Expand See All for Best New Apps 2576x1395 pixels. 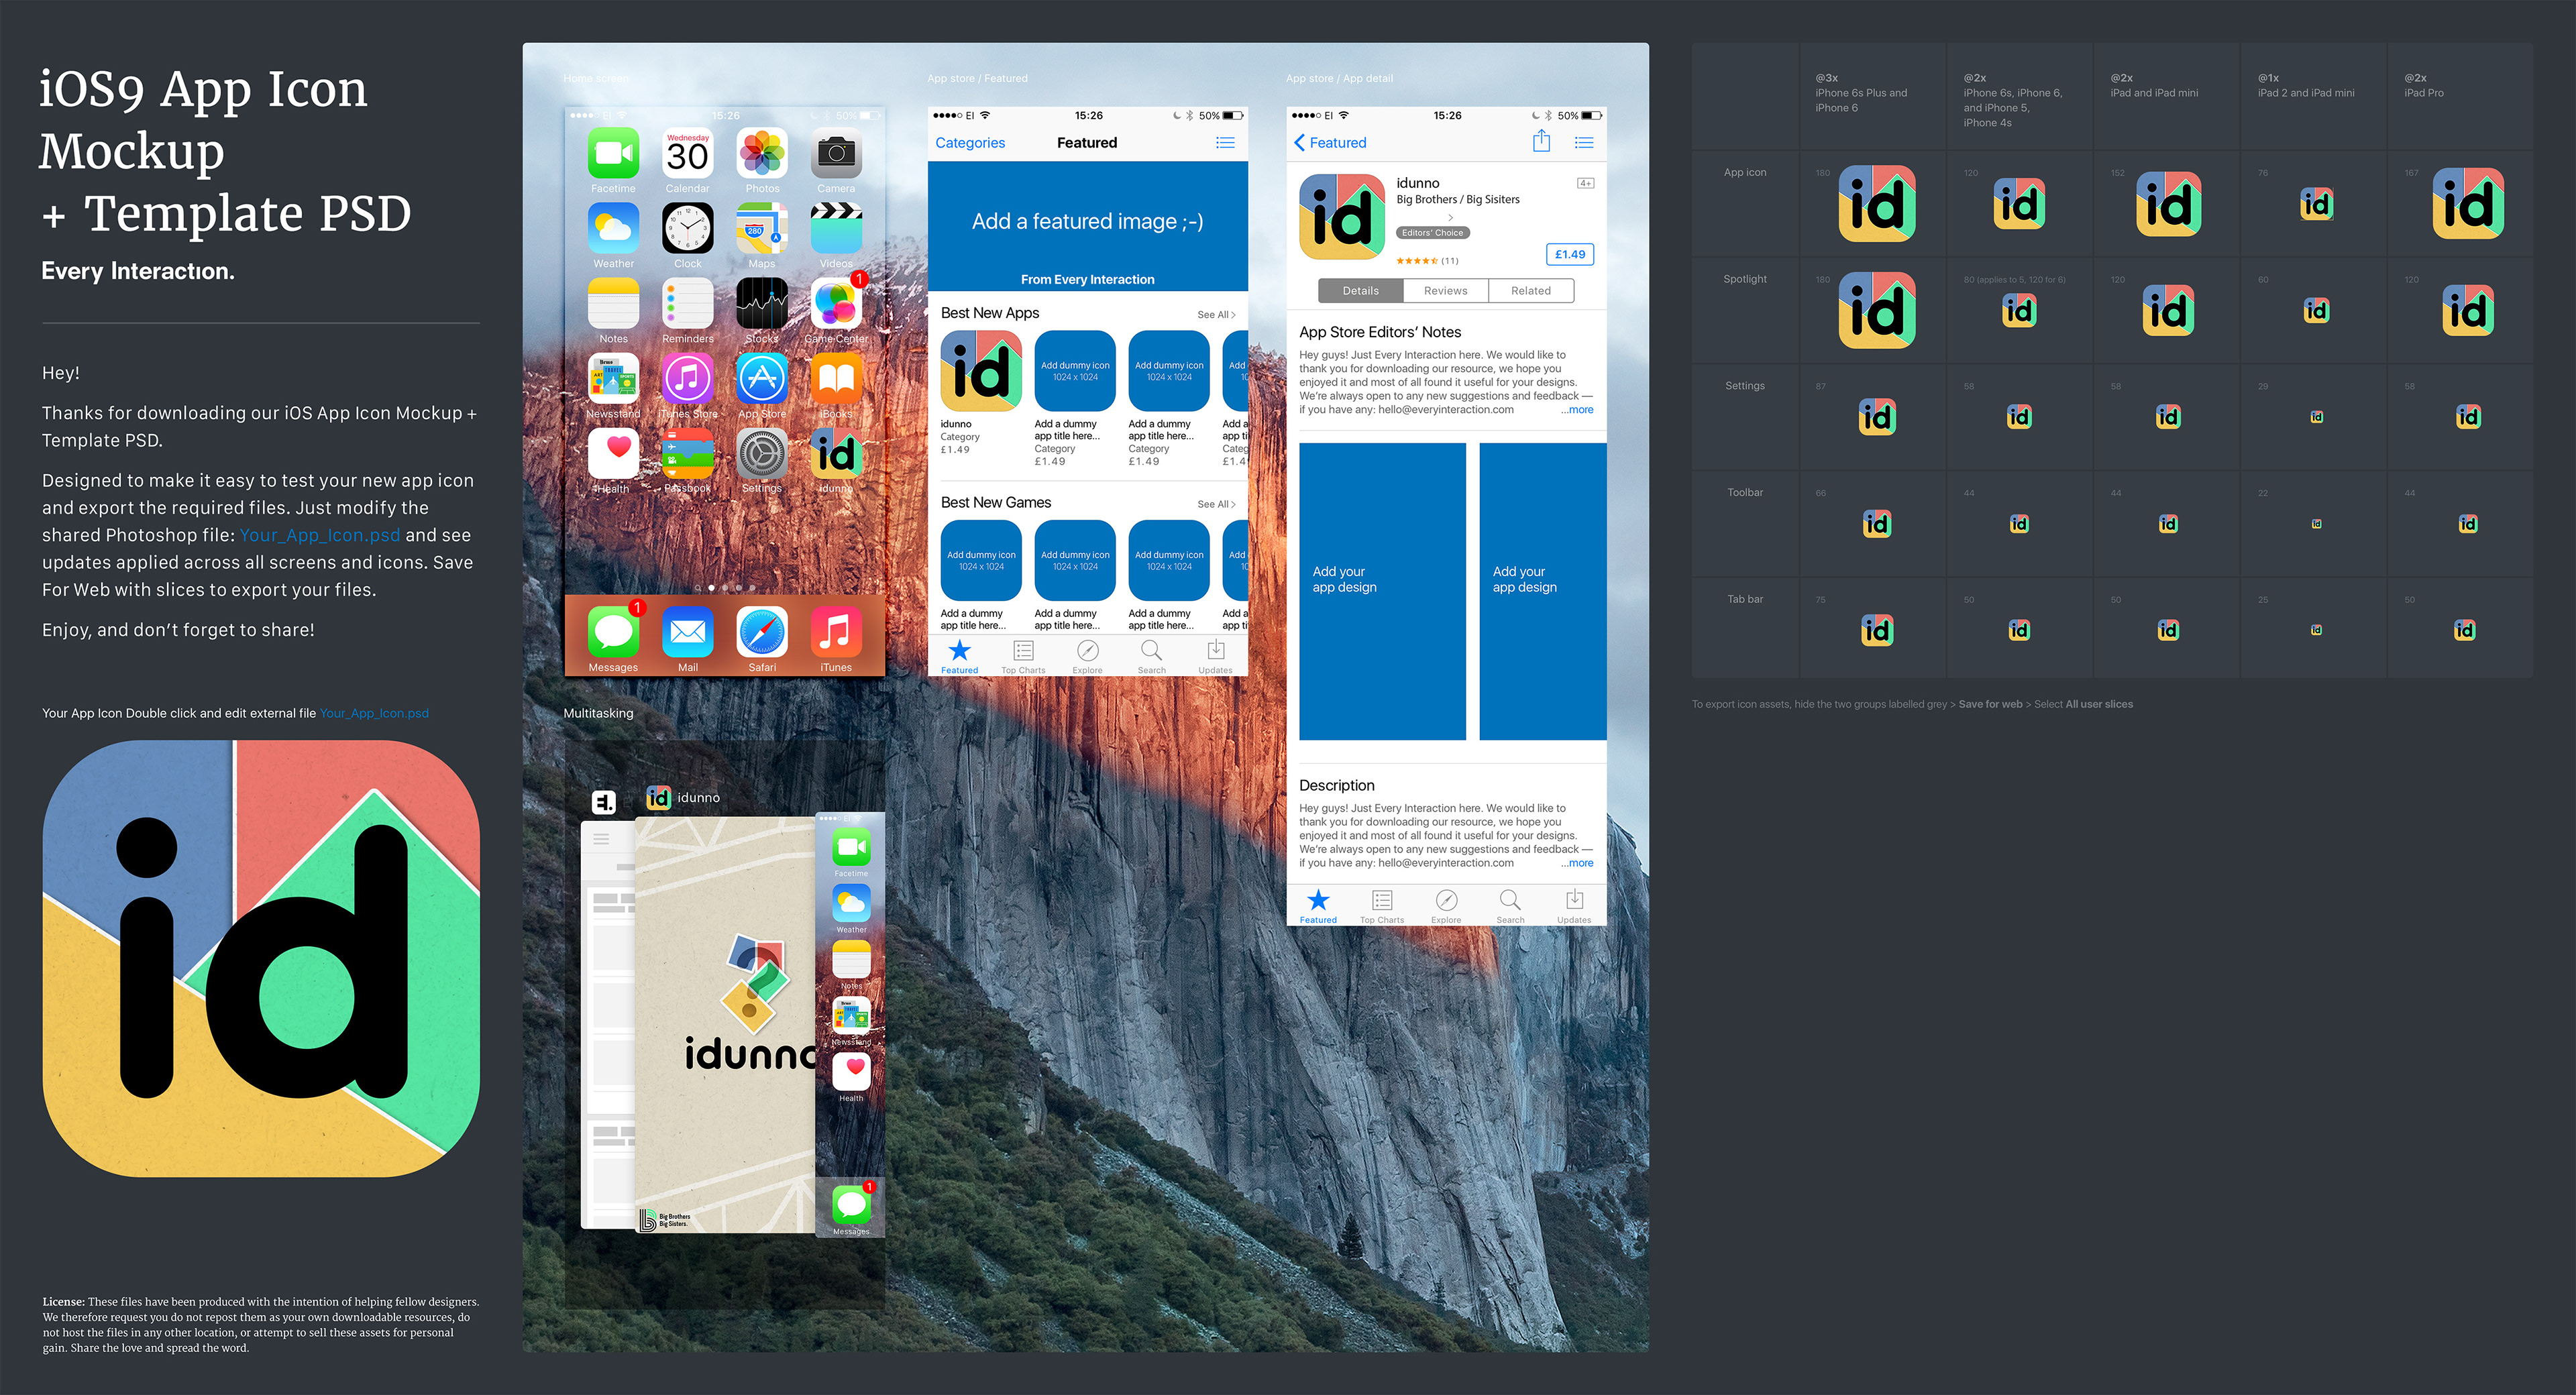(x=1216, y=315)
